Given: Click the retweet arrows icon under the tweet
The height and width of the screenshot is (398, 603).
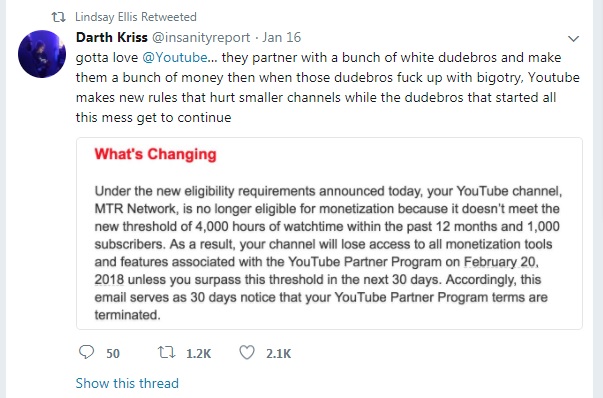Looking at the screenshot, I should pyautogui.click(x=167, y=352).
